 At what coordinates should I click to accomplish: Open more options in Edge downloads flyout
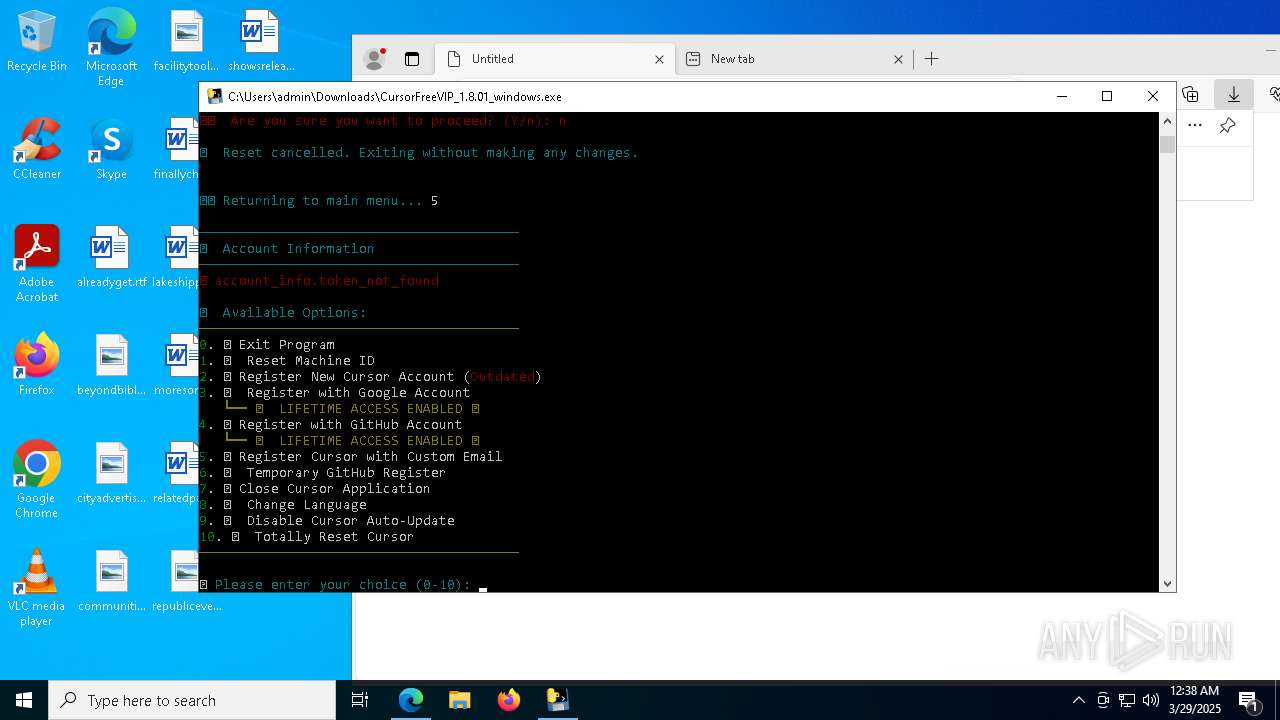1195,125
